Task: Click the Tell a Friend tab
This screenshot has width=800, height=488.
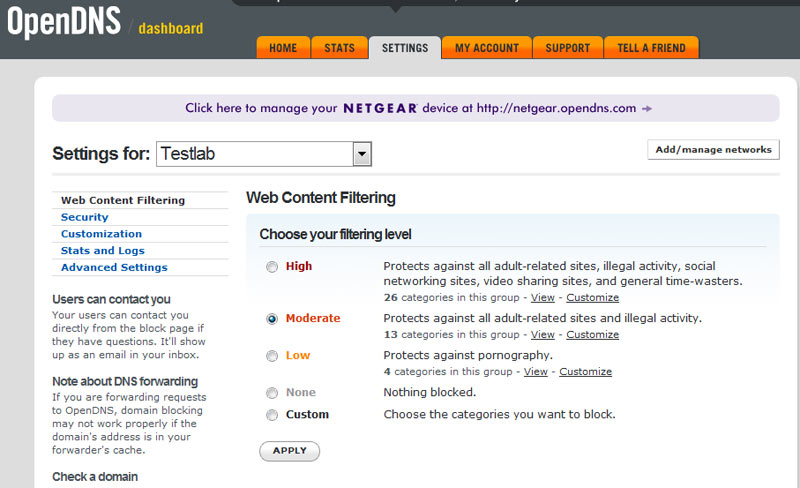Action: click(651, 48)
